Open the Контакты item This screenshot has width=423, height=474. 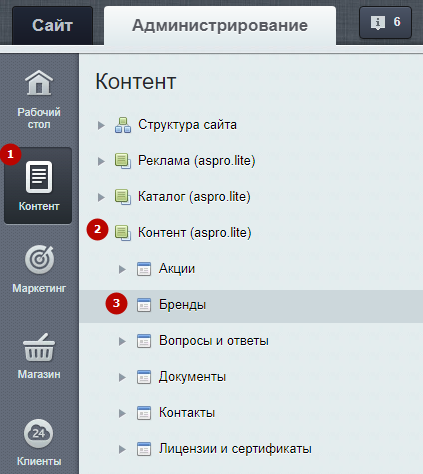pyautogui.click(x=187, y=413)
